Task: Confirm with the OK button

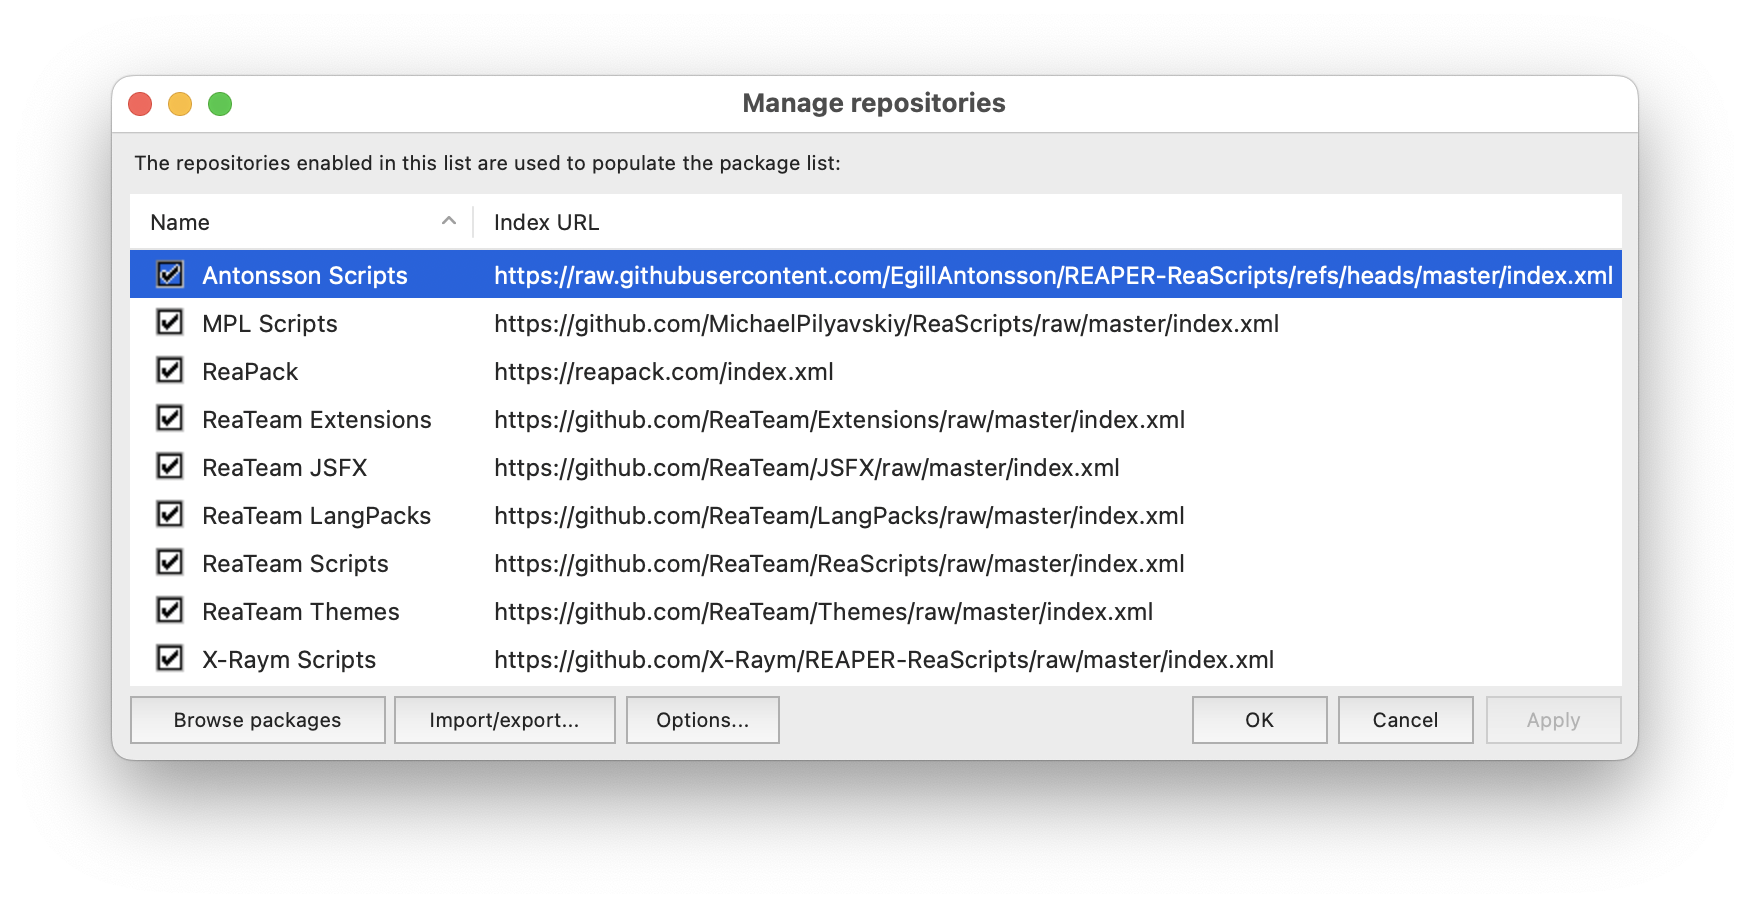Action: point(1259,720)
